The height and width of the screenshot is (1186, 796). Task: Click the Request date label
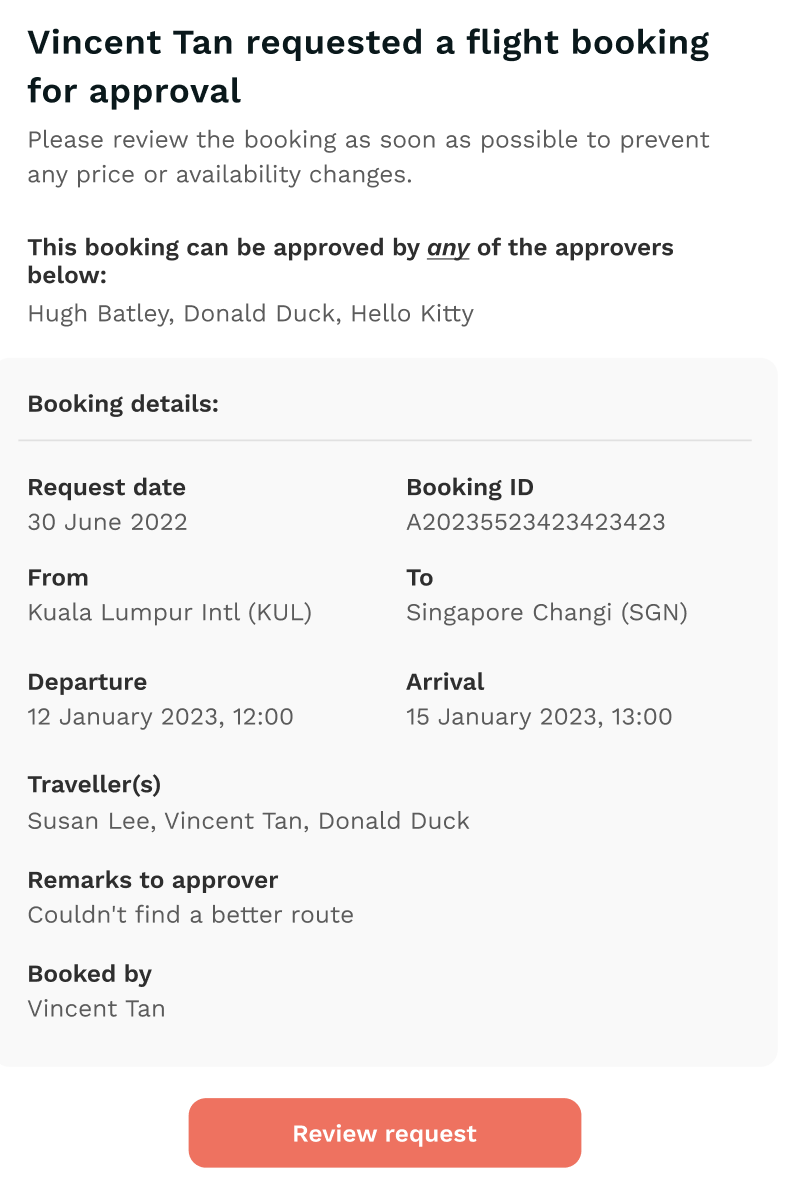[107, 487]
